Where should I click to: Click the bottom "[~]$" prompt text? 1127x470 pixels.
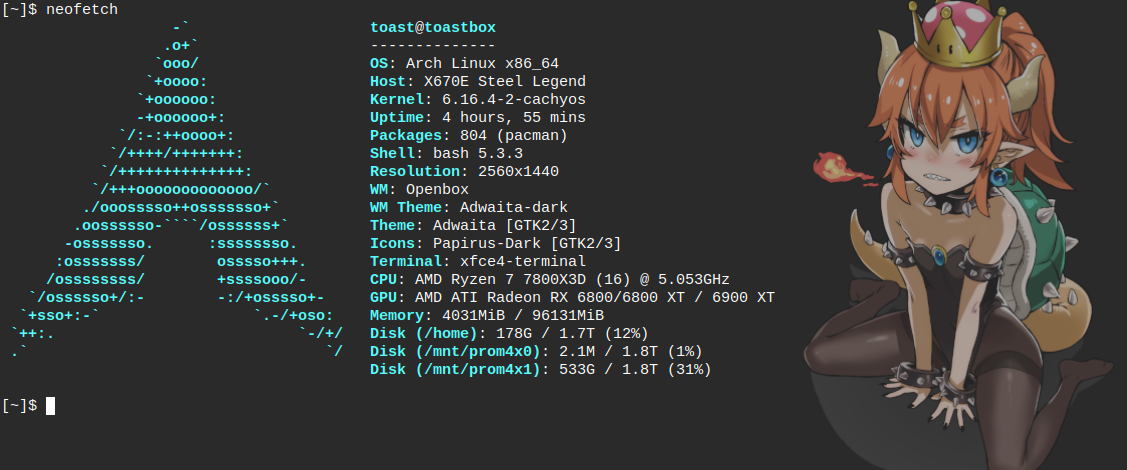19,406
